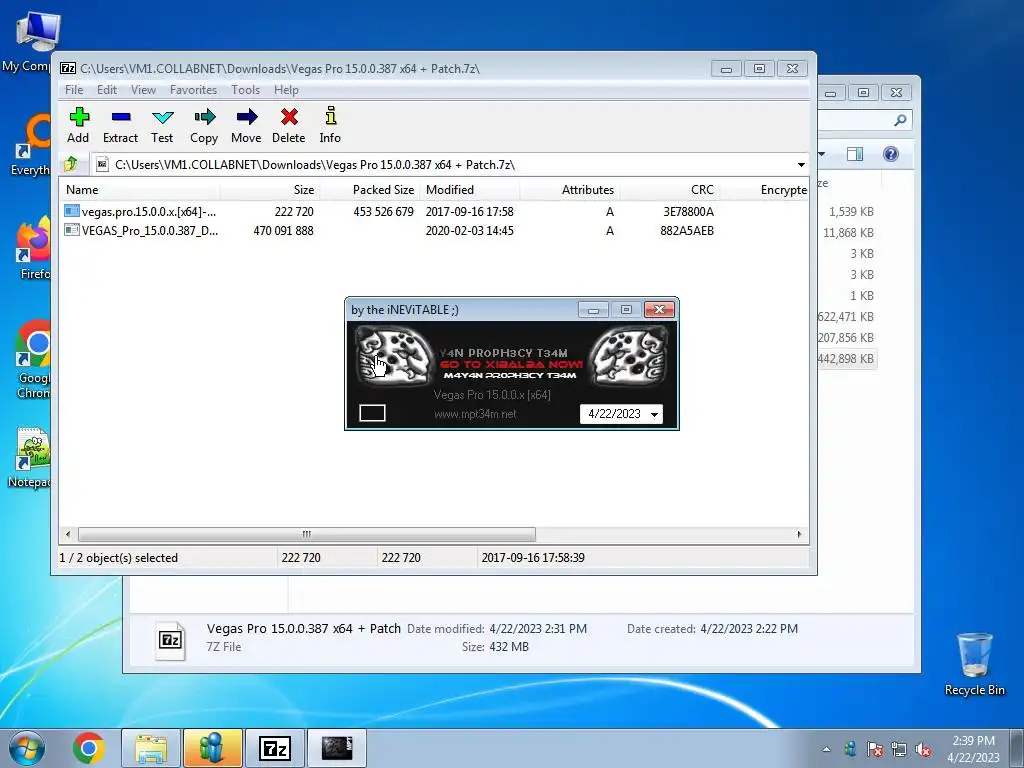Select the 622,471 KB file in Explorer
The height and width of the screenshot is (768, 1024).
pyautogui.click(x=845, y=317)
